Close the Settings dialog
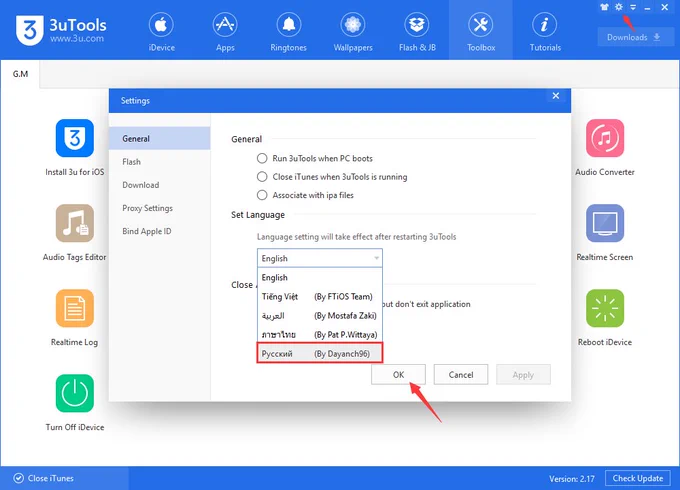Image resolution: width=680 pixels, height=490 pixels. click(556, 95)
